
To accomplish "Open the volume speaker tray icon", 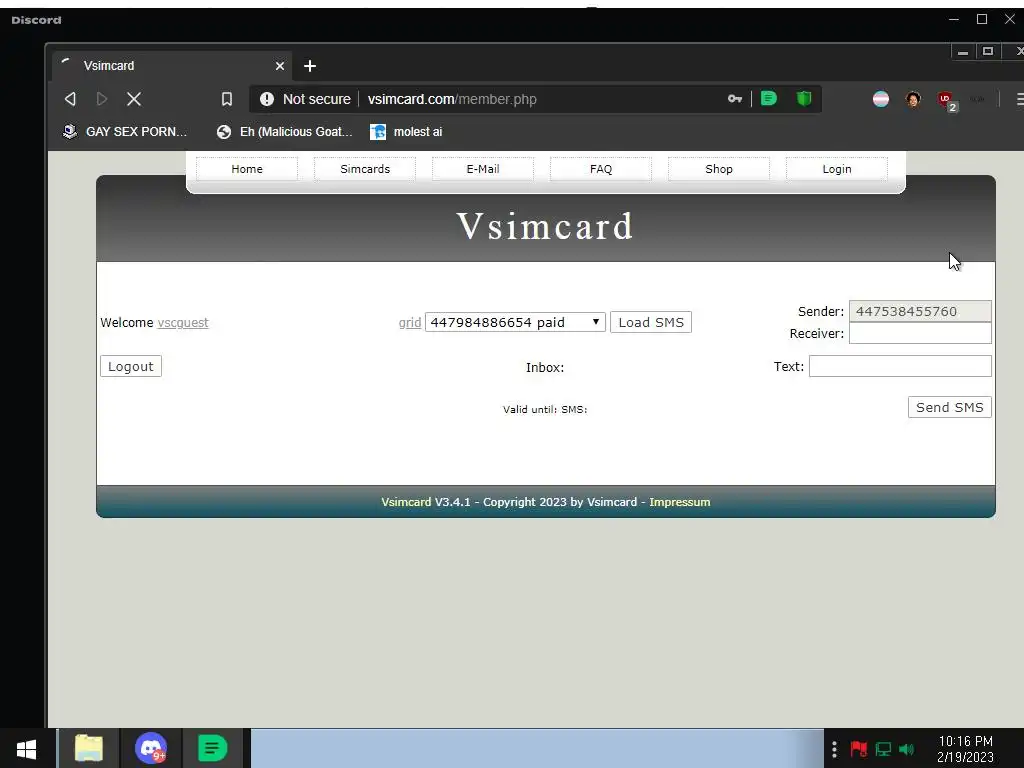I will pos(906,749).
